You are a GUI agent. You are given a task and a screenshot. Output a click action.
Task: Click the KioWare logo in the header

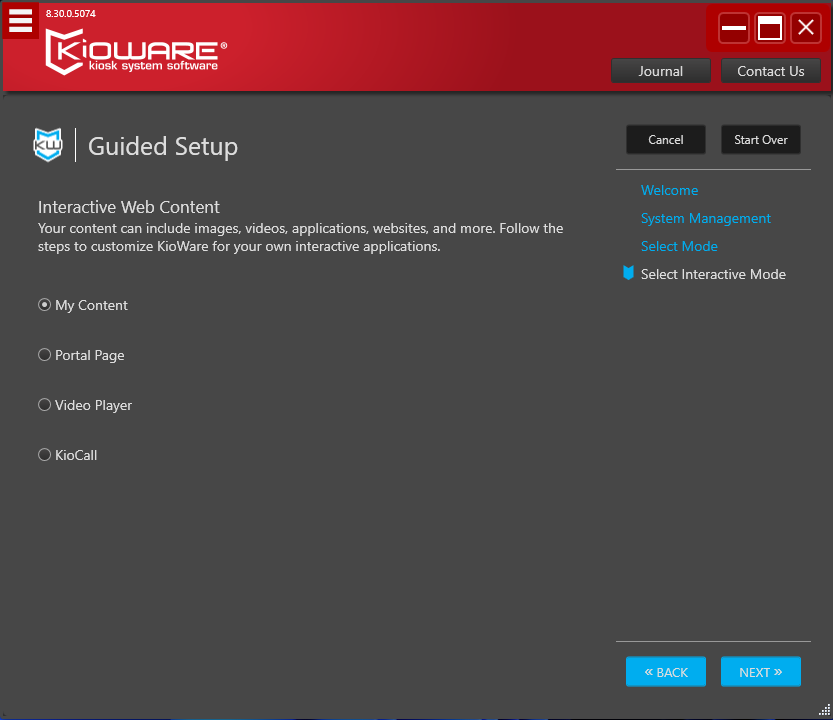[133, 51]
